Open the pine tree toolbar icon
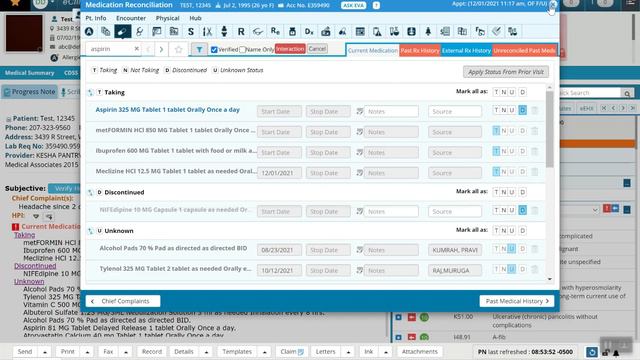 tap(428, 31)
